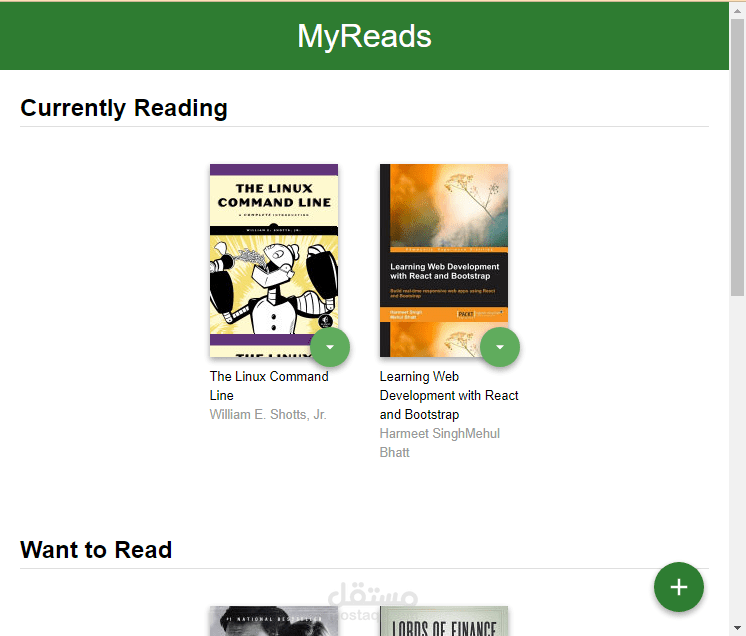Screen dimensions: 746x636
Task: Click the green header bar beside the MyReads title
Action: pyautogui.click(x=143, y=36)
